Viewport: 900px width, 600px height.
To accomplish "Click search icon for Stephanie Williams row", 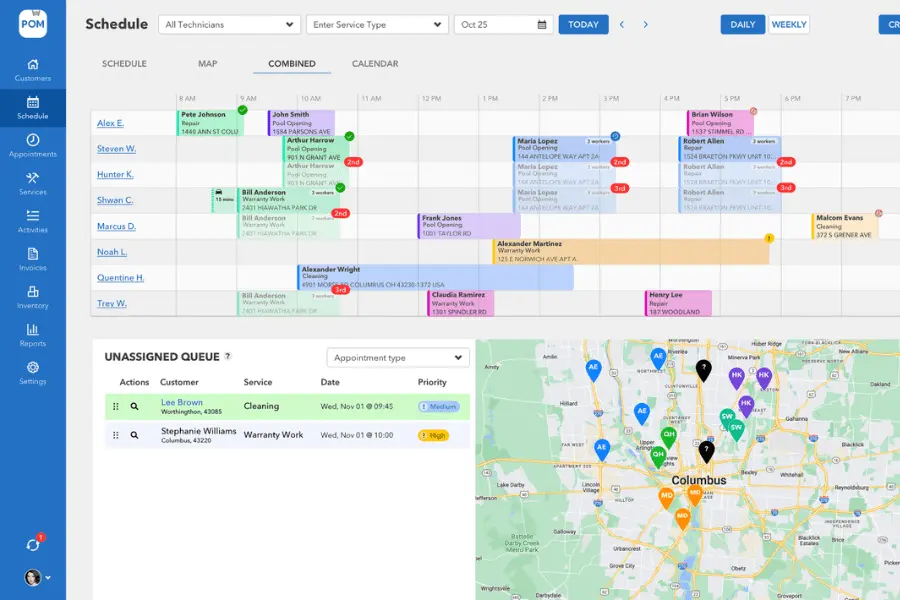I will pos(134,435).
